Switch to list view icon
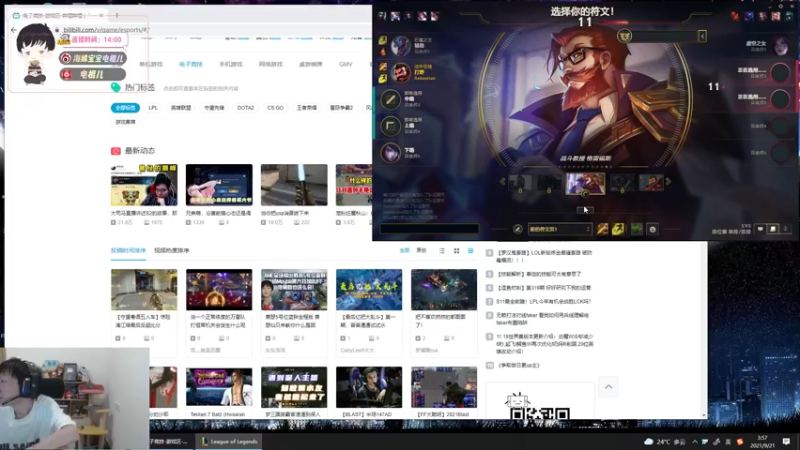Image resolution: width=800 pixels, height=450 pixels. point(442,251)
